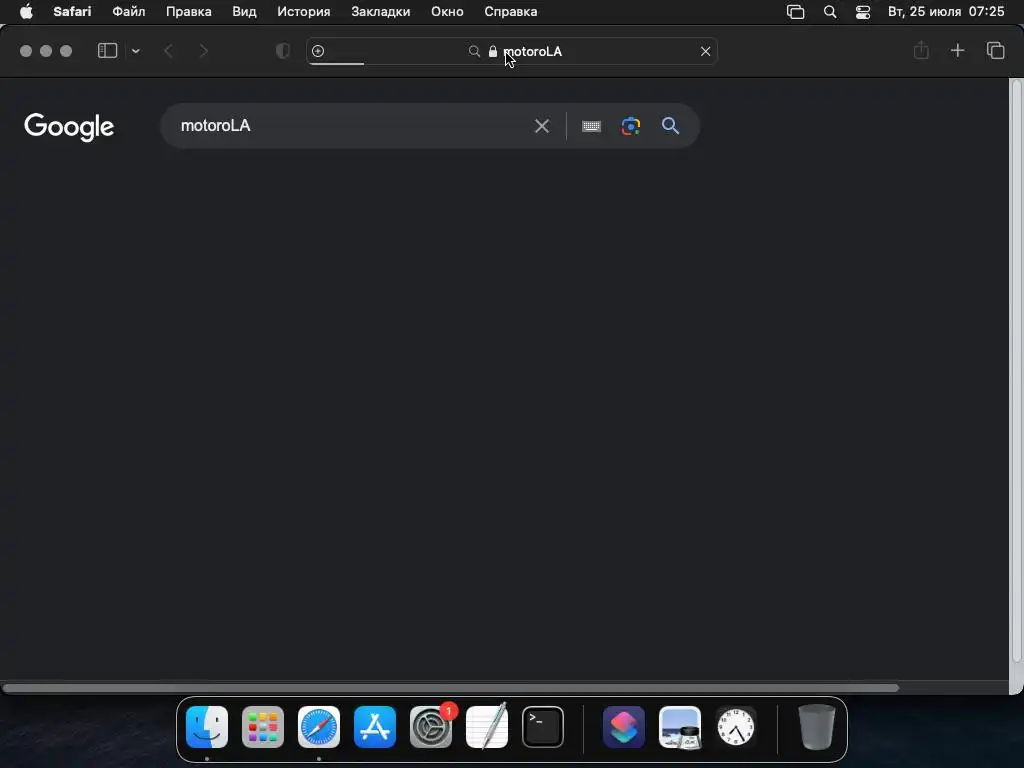
Task: Open the Закладки menu
Action: [381, 12]
